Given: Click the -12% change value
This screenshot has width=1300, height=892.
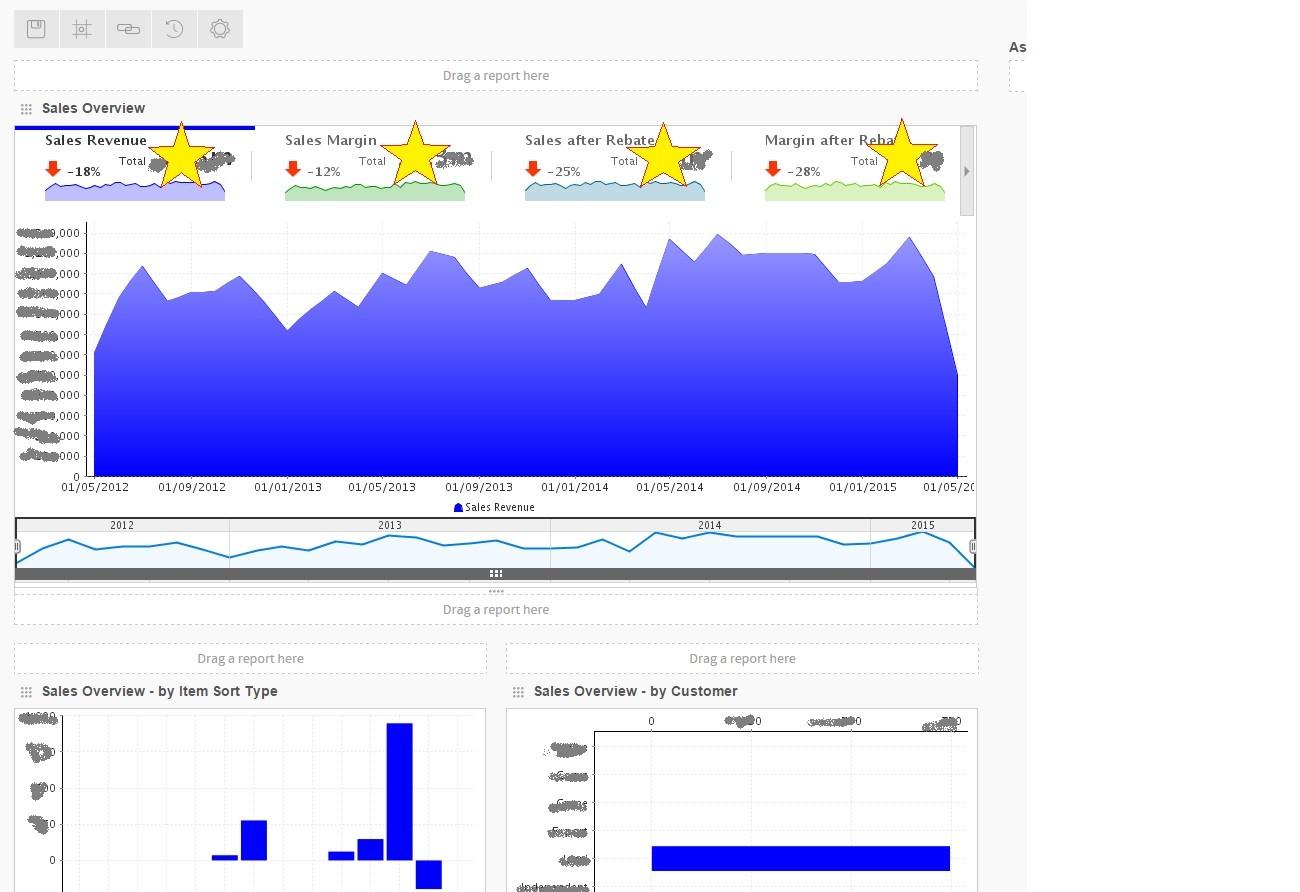Looking at the screenshot, I should point(324,172).
